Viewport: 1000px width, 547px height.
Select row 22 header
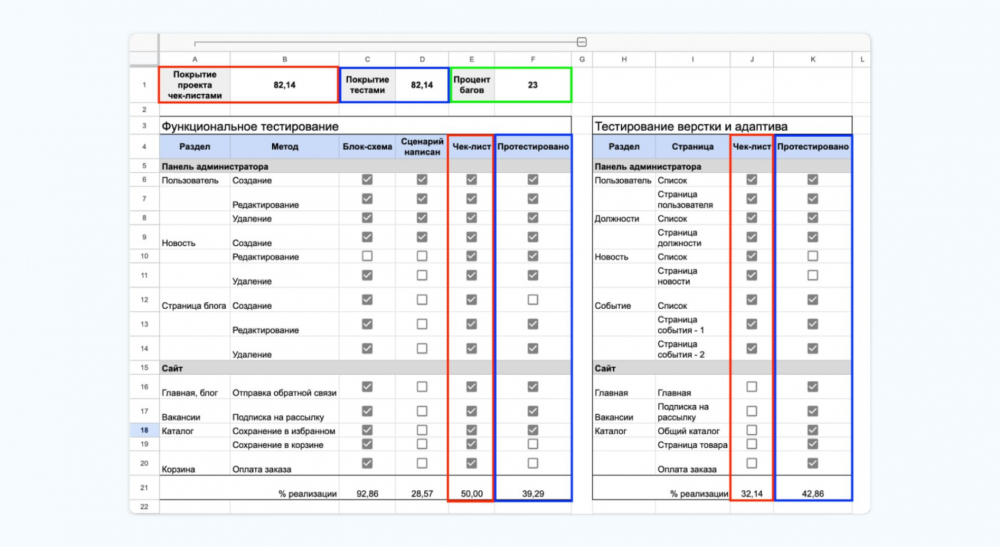coord(144,507)
